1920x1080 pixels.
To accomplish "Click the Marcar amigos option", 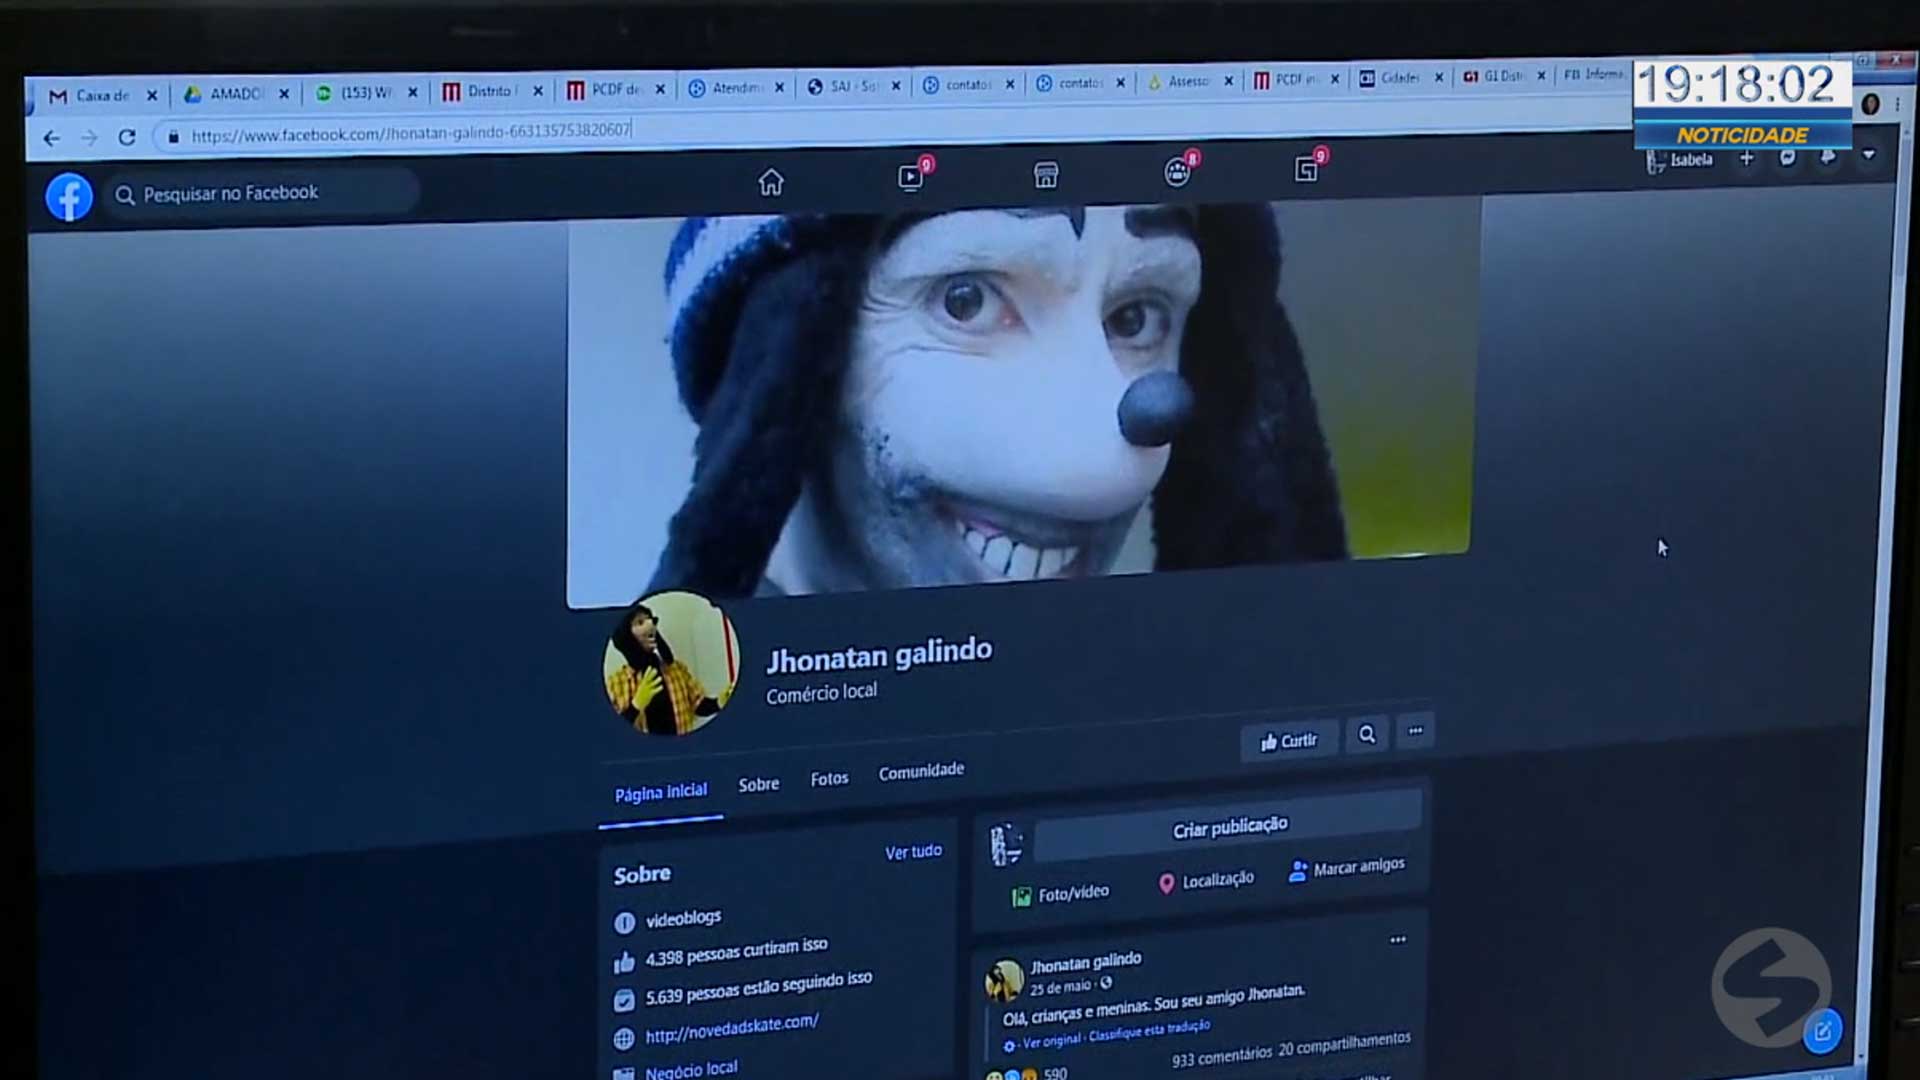I will pos(1347,869).
